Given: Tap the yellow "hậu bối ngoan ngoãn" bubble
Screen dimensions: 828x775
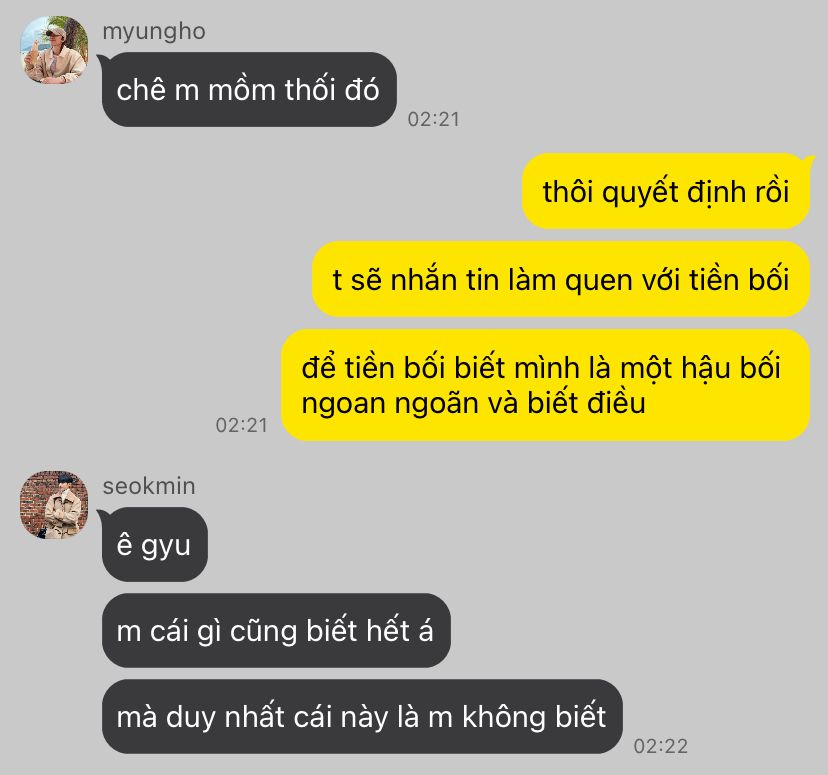Looking at the screenshot, I should point(545,385).
